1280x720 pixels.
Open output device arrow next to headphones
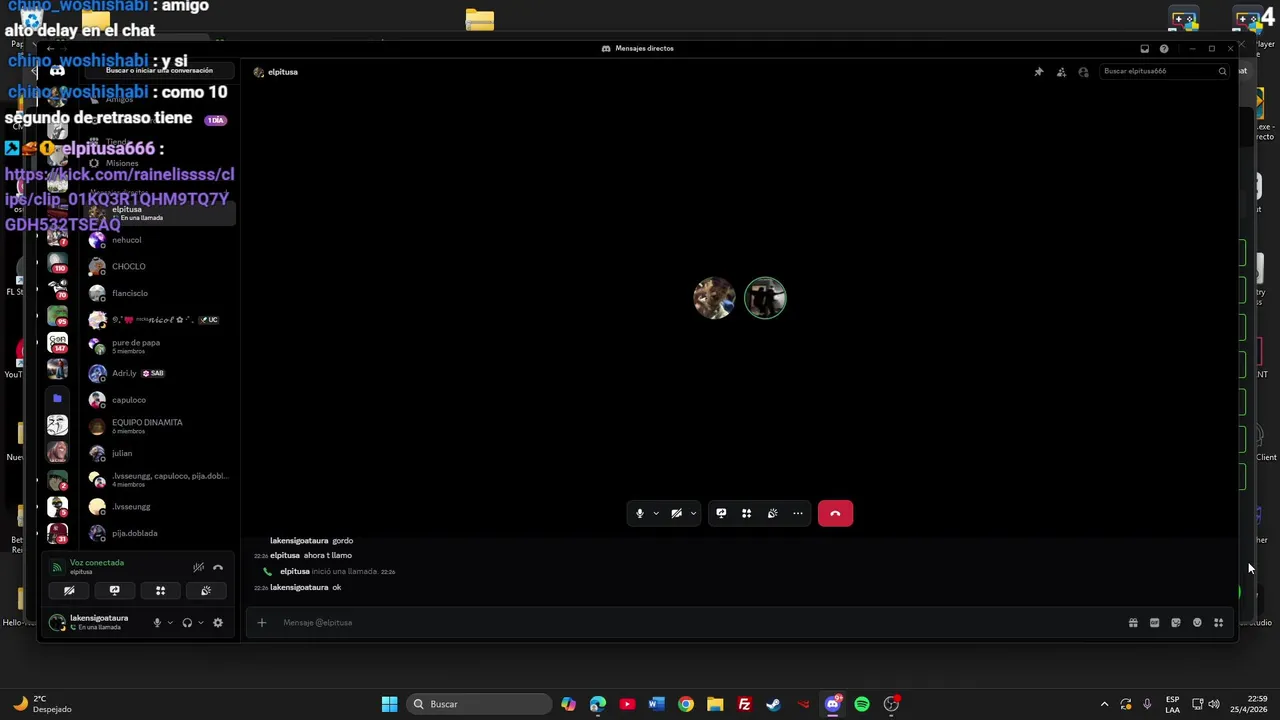(x=200, y=623)
